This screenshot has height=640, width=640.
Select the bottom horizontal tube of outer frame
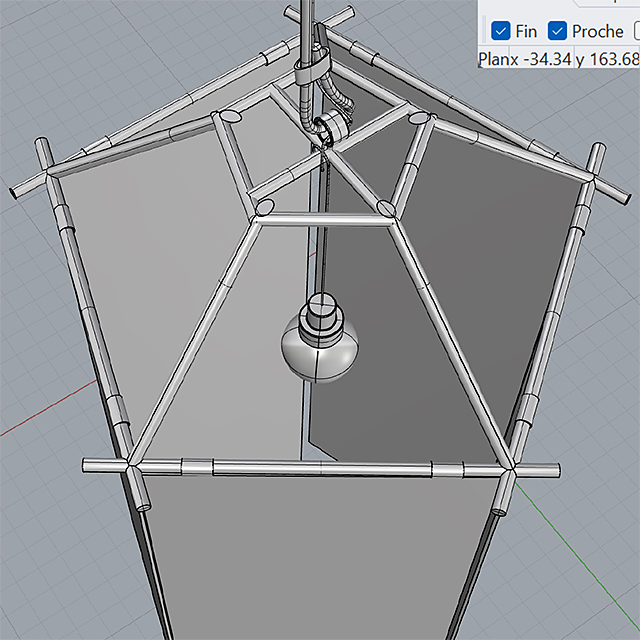pos(320,468)
